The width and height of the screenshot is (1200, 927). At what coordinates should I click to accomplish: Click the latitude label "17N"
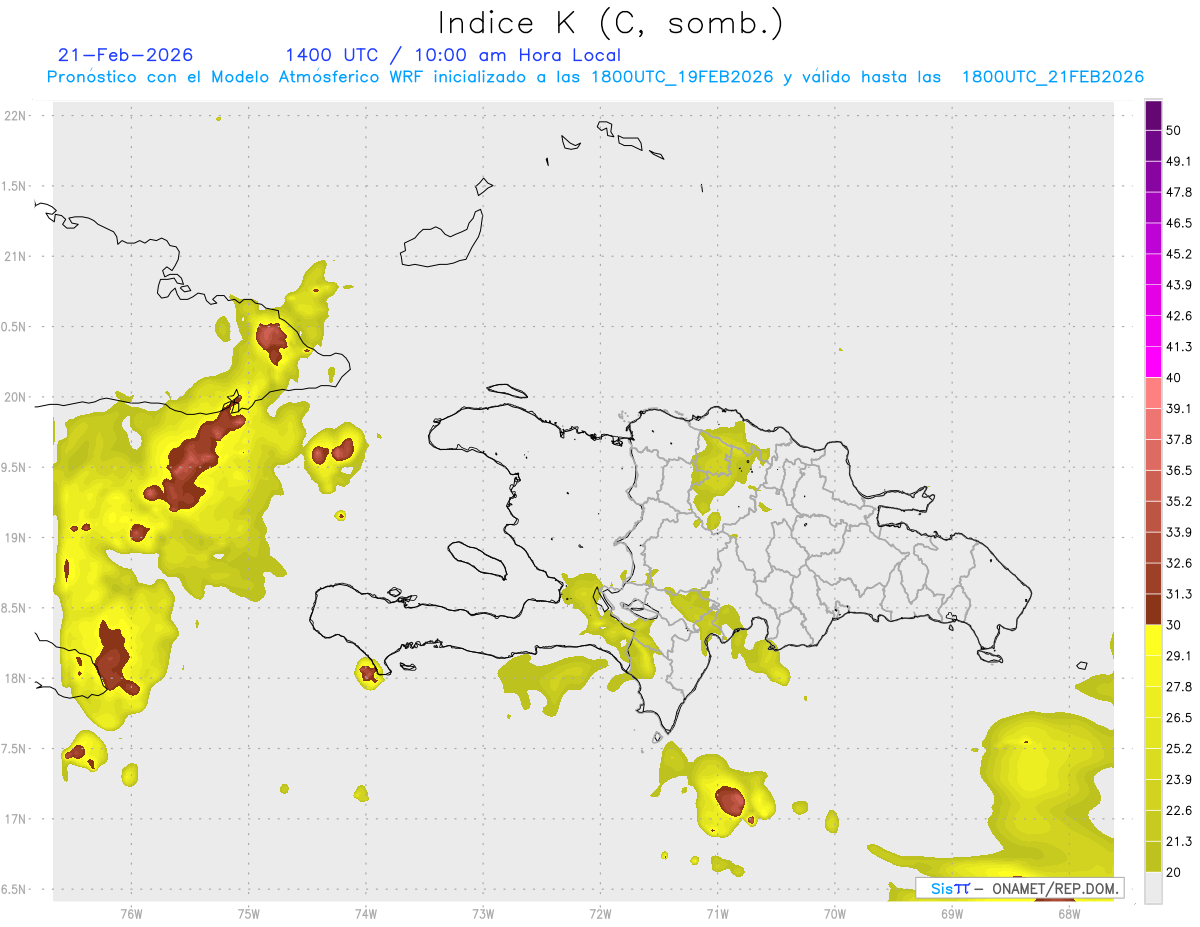point(17,819)
